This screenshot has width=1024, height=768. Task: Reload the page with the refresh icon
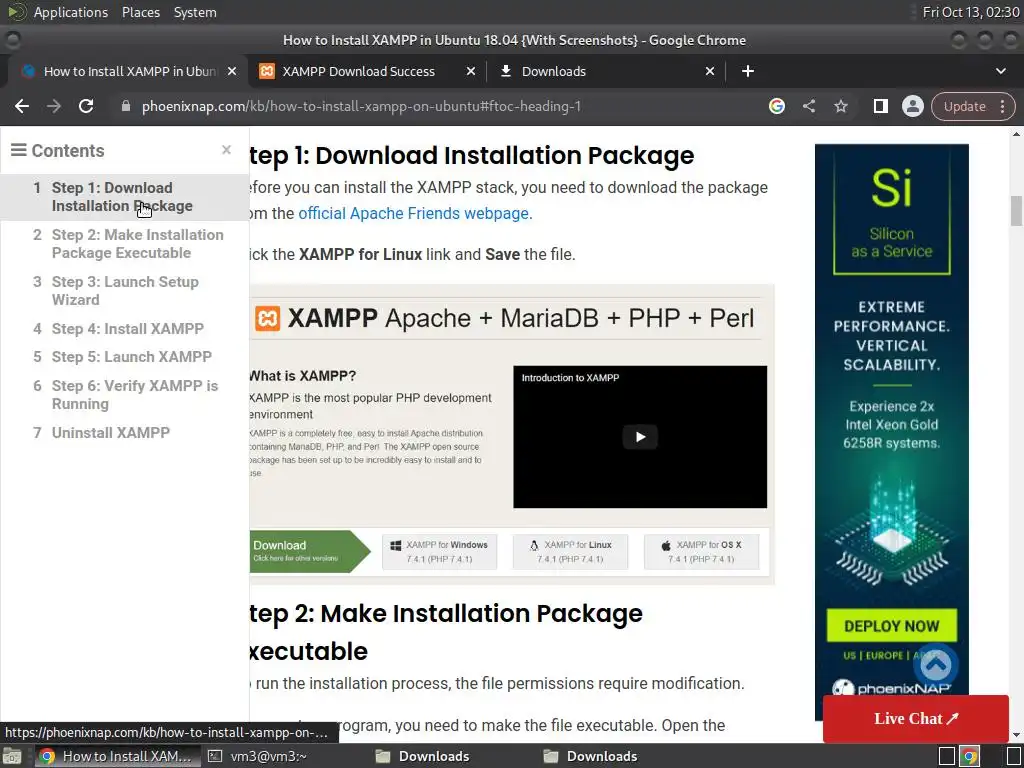click(86, 106)
